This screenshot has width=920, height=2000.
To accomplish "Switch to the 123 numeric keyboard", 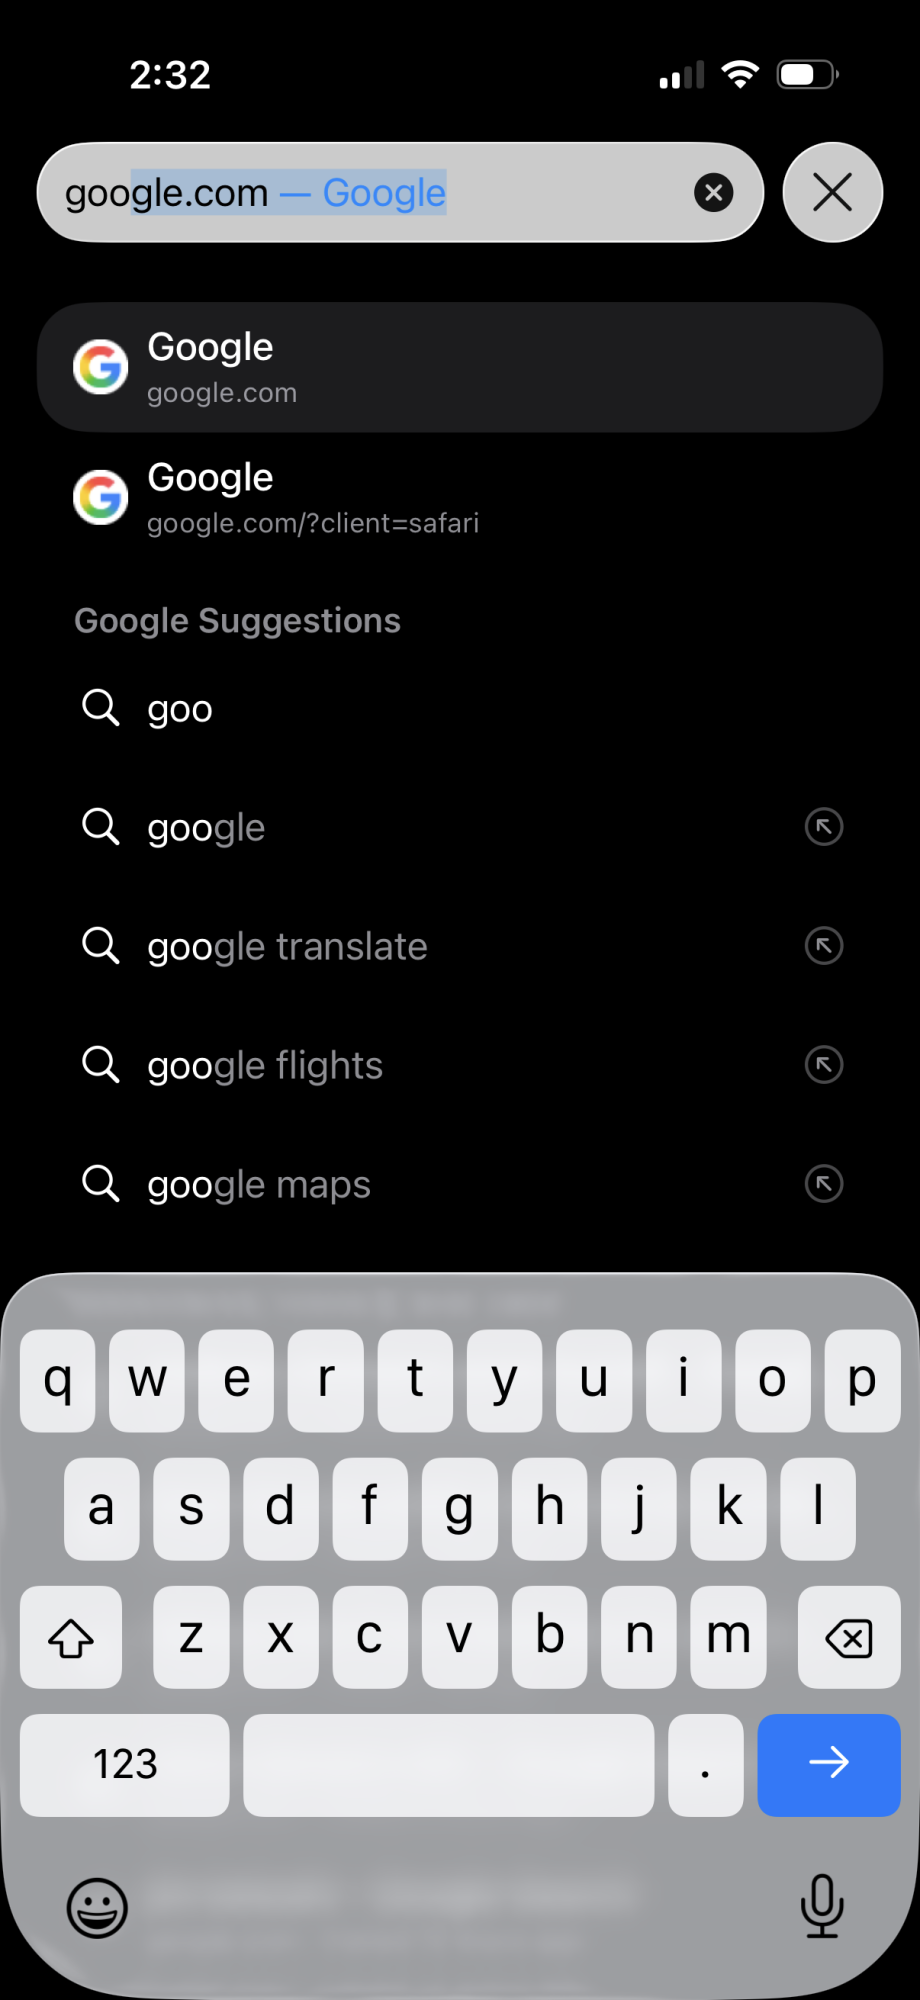I will click(125, 1765).
